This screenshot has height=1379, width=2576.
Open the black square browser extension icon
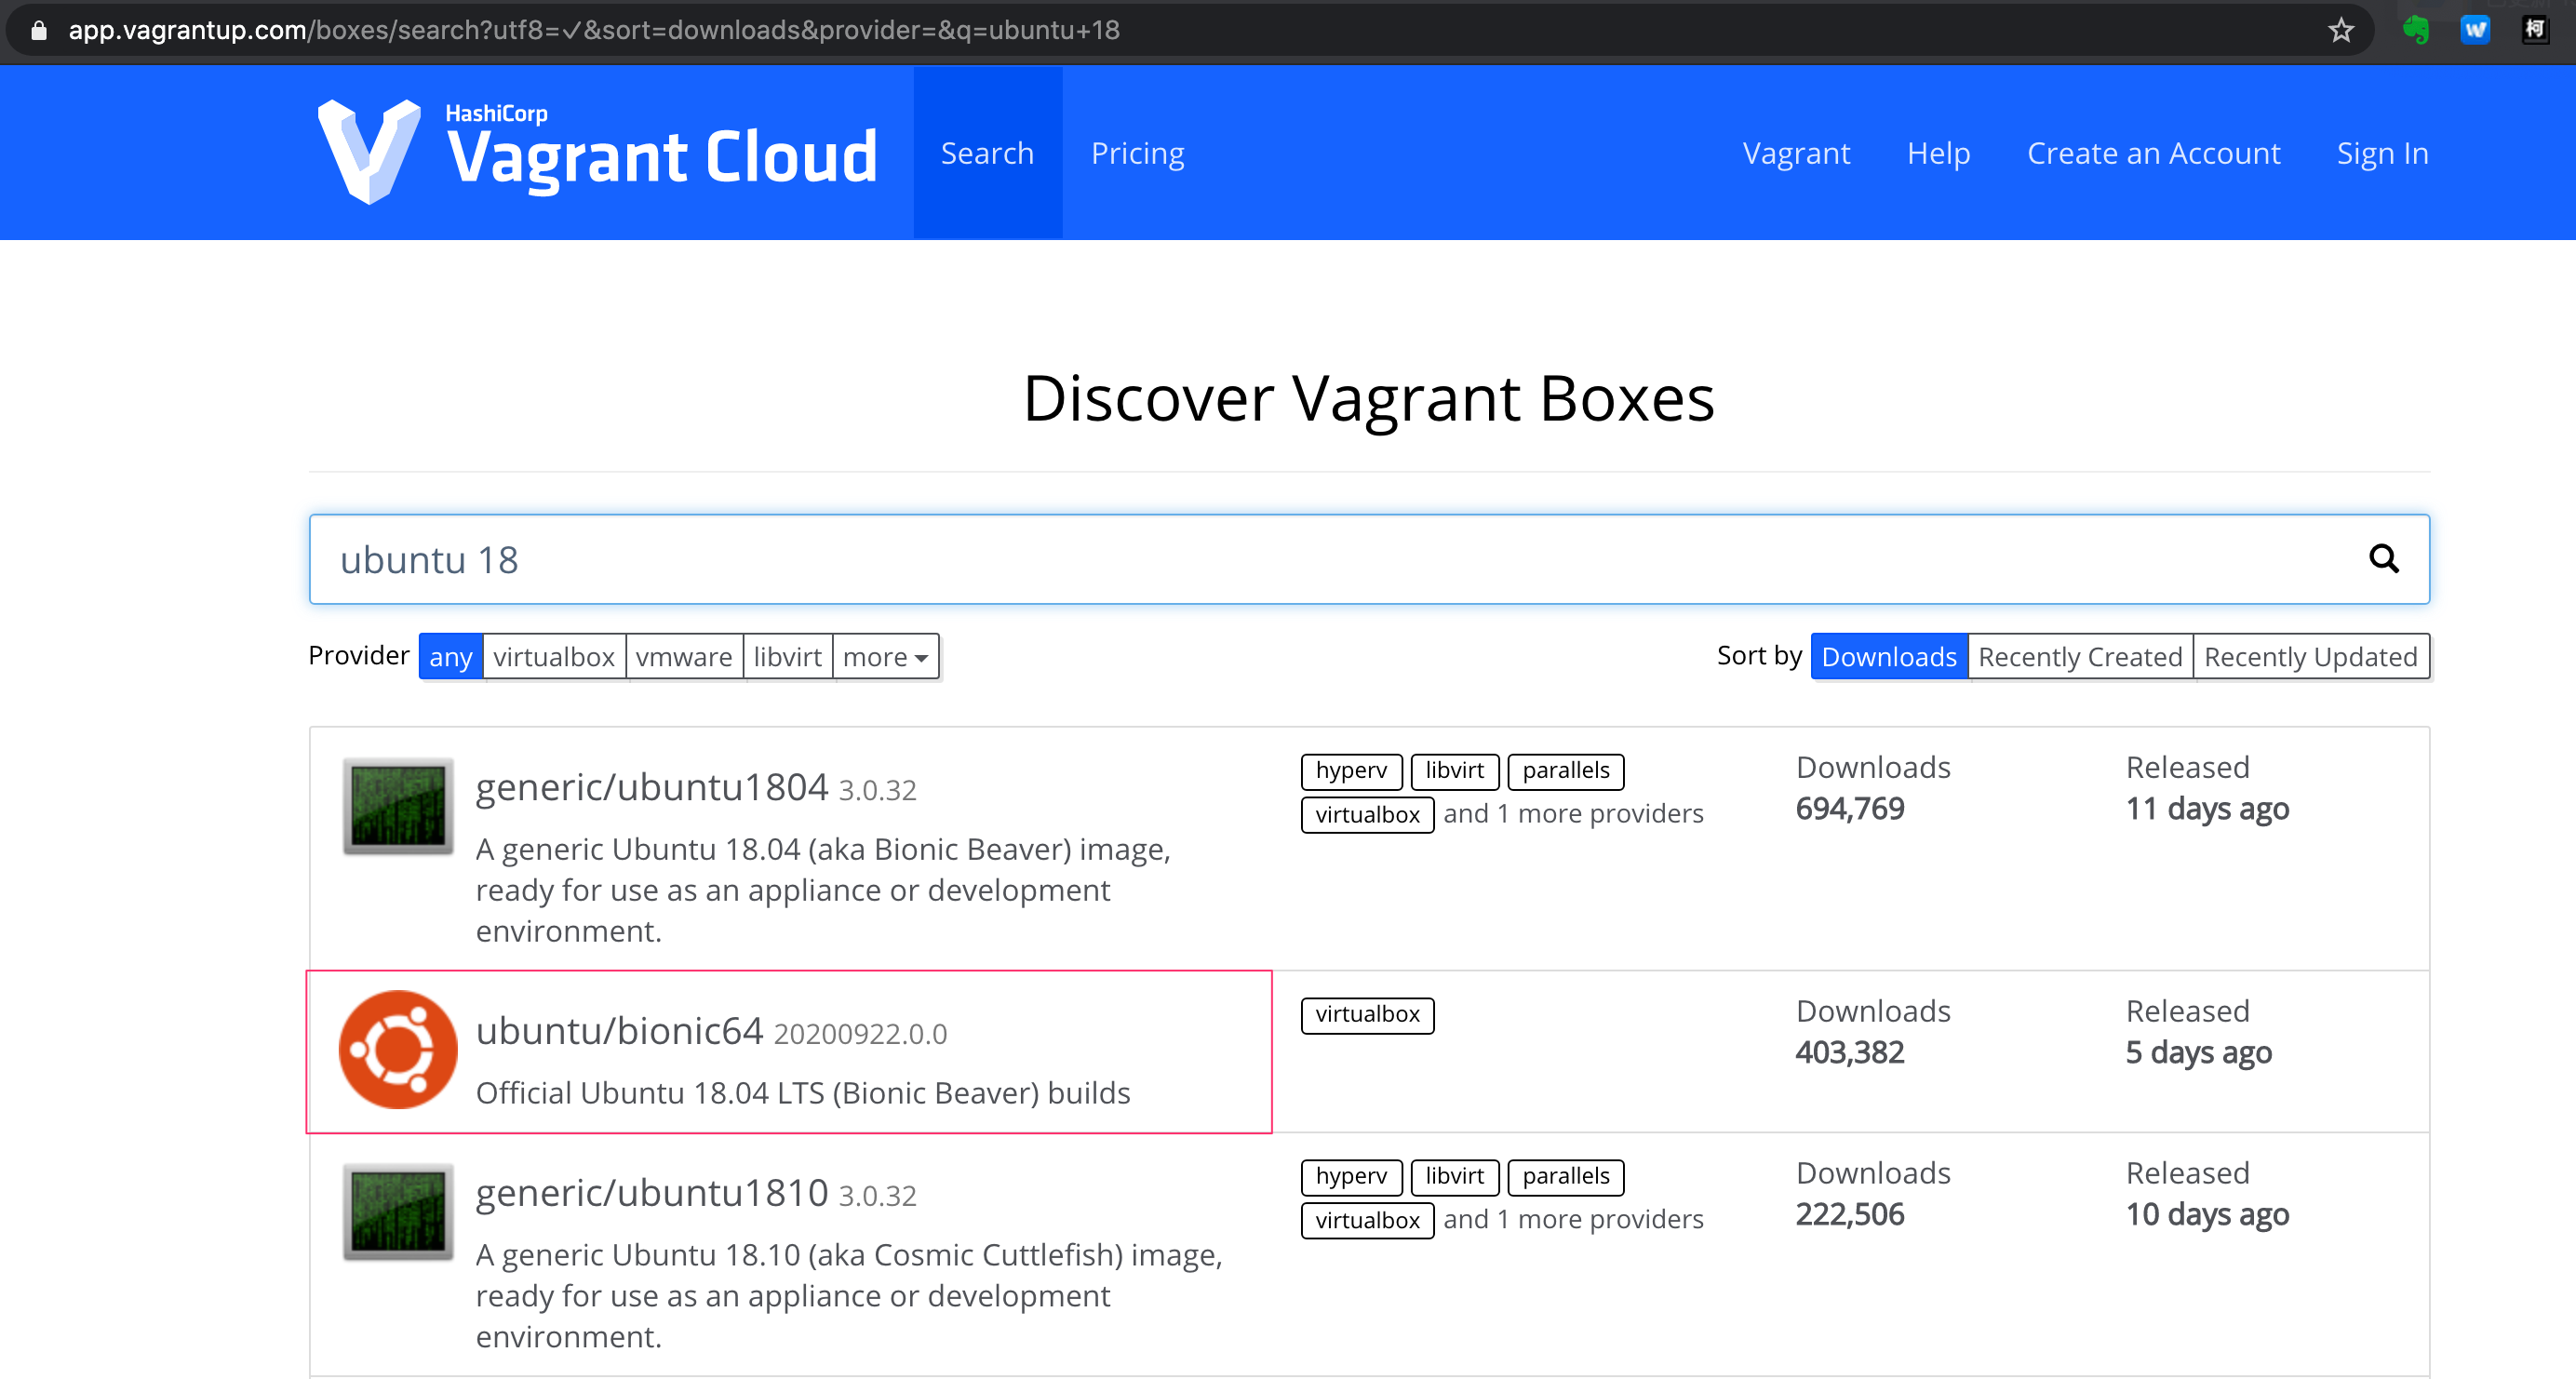coord(2535,30)
